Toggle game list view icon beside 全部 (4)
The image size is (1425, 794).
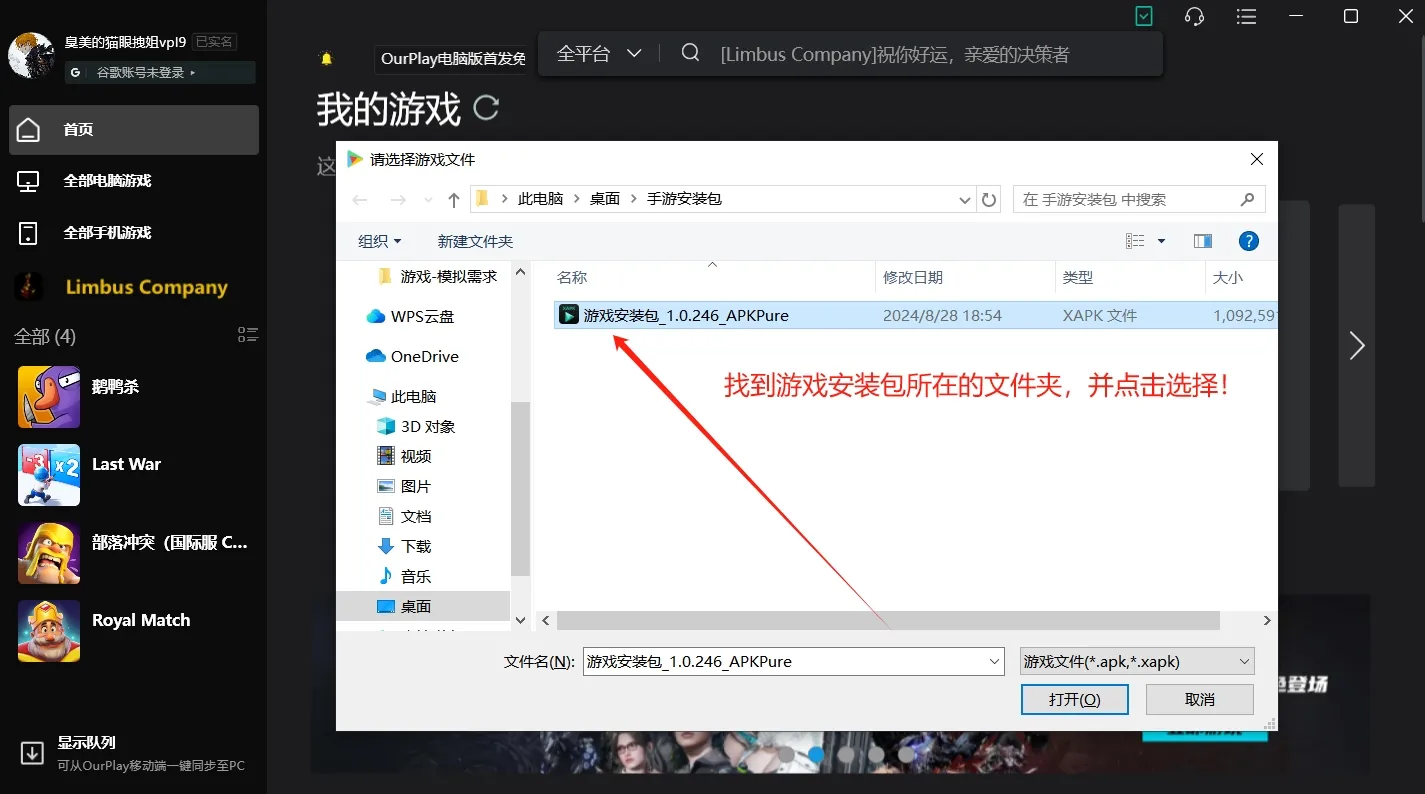pyautogui.click(x=248, y=335)
